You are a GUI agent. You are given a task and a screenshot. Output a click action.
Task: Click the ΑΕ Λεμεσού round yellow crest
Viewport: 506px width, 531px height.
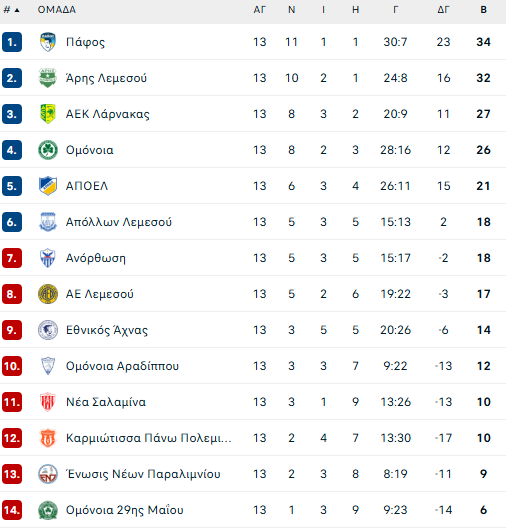coord(47,294)
